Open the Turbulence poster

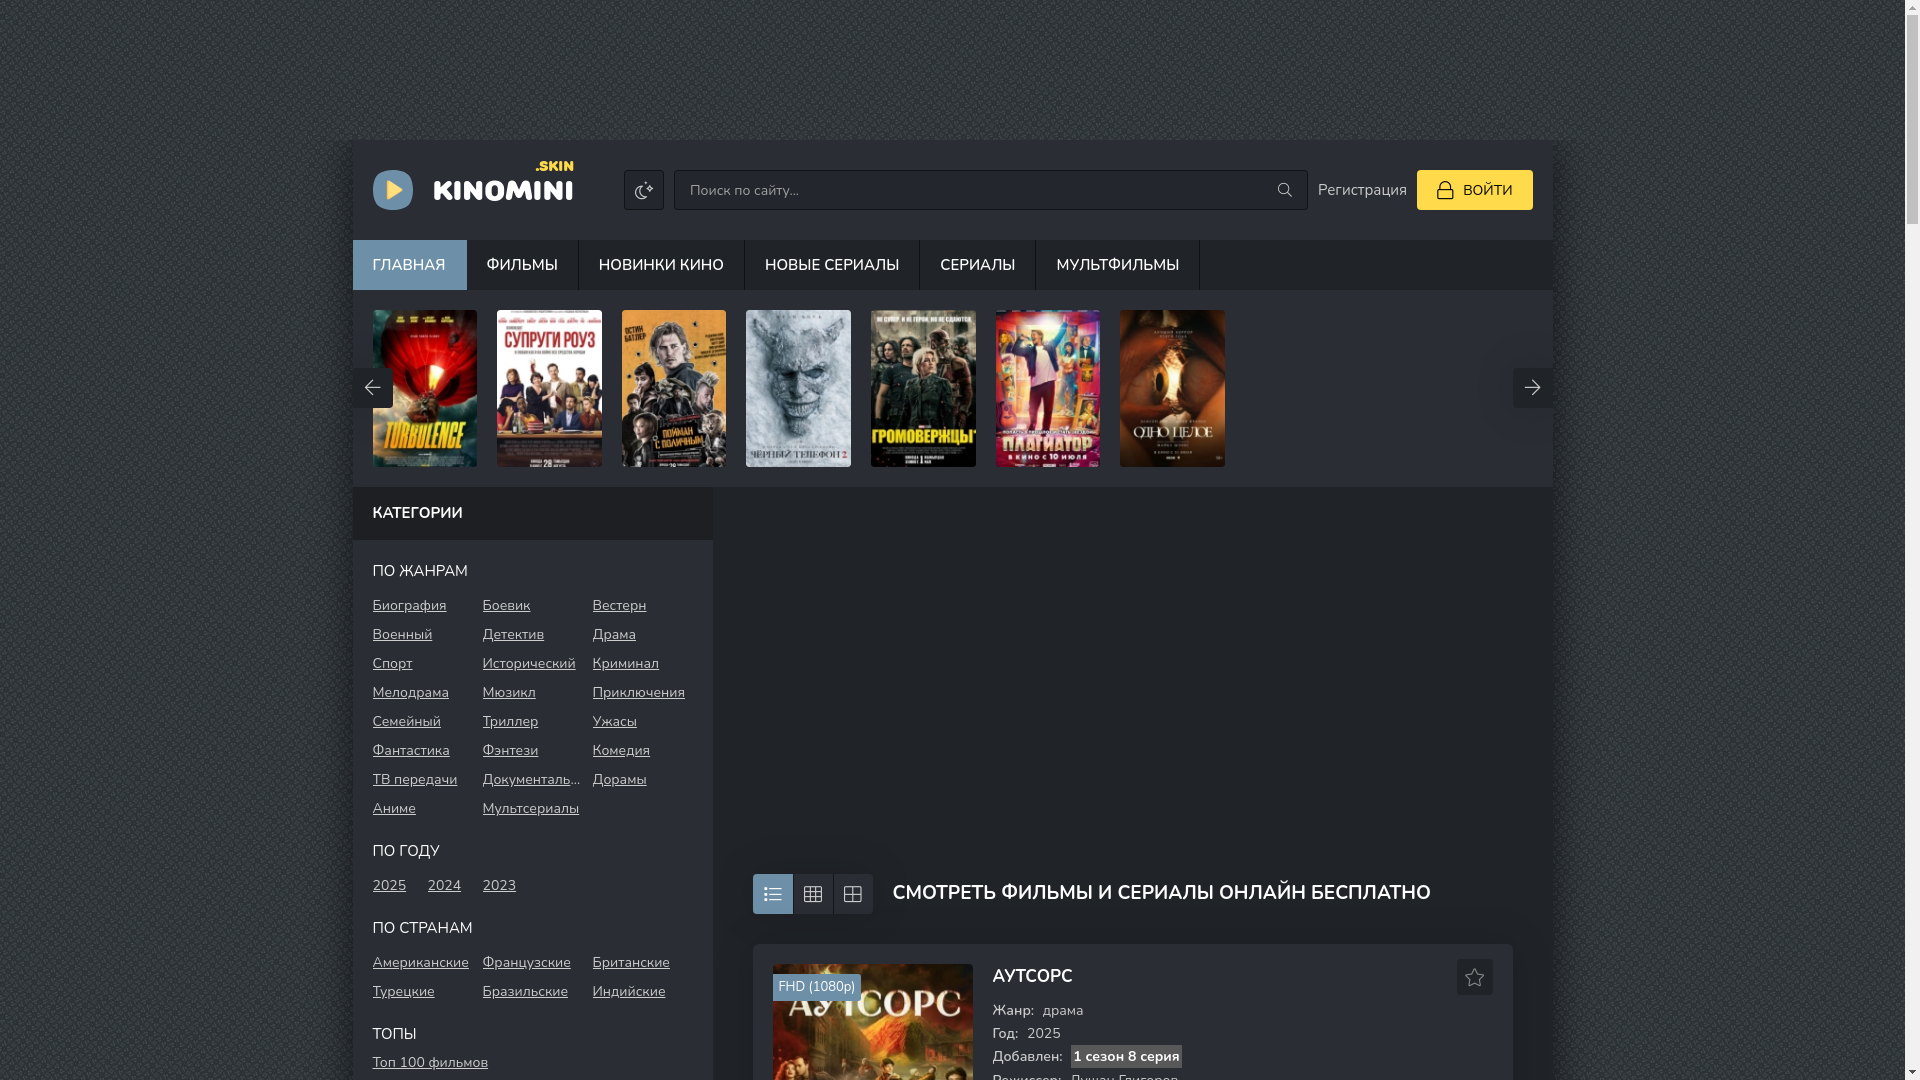425,388
